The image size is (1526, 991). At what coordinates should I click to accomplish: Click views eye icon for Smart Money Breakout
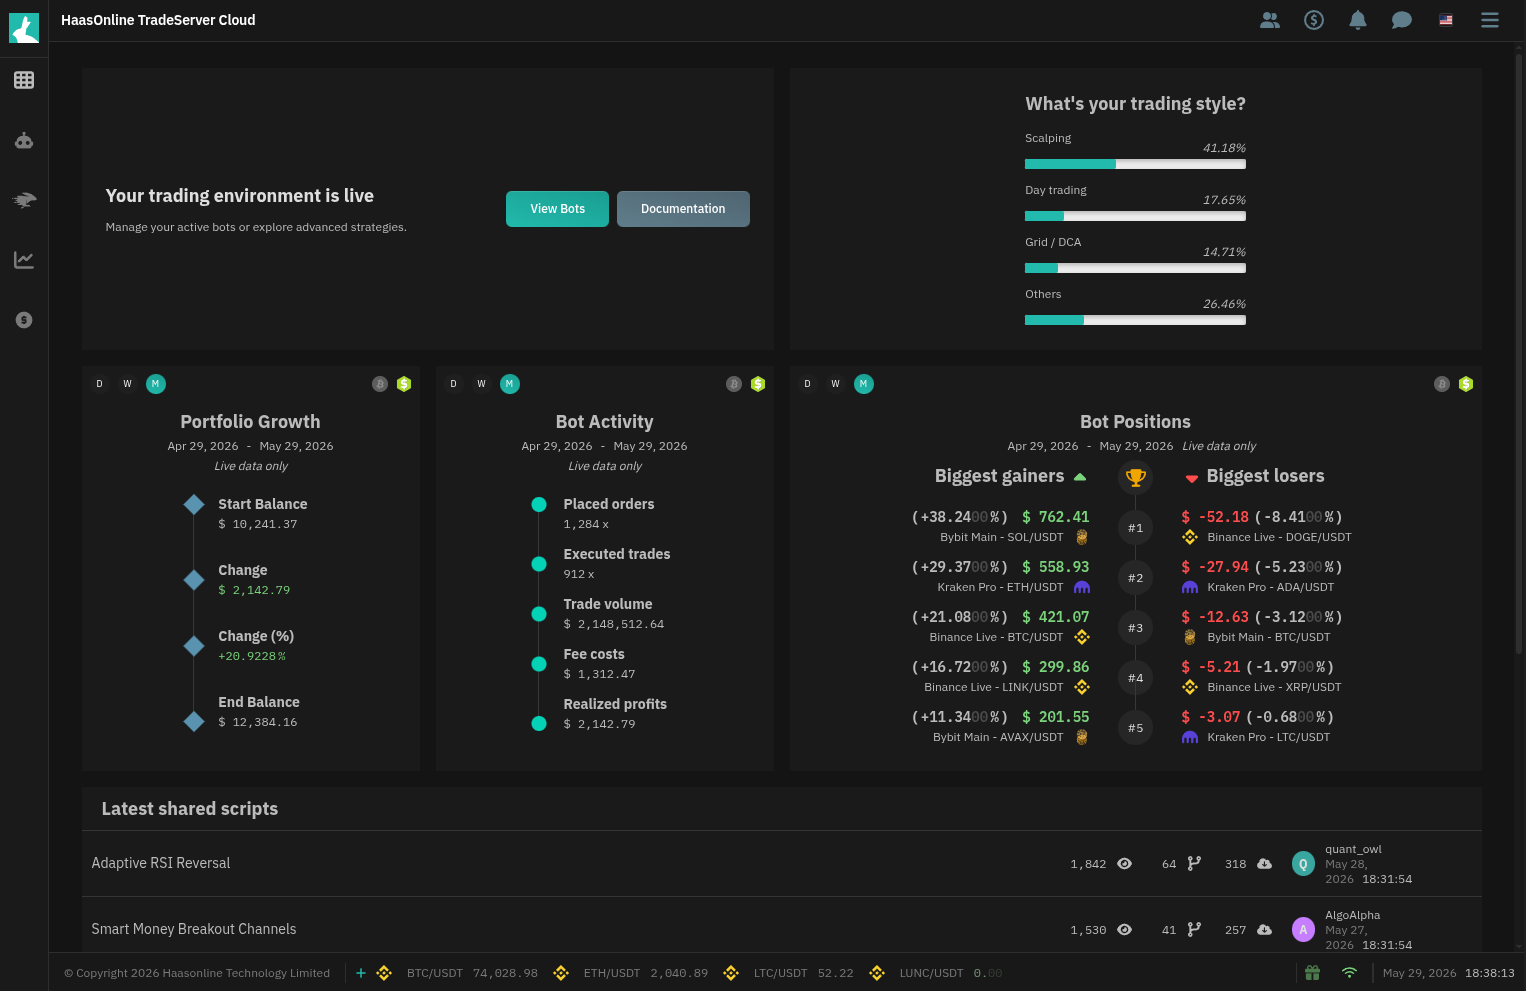(1124, 930)
